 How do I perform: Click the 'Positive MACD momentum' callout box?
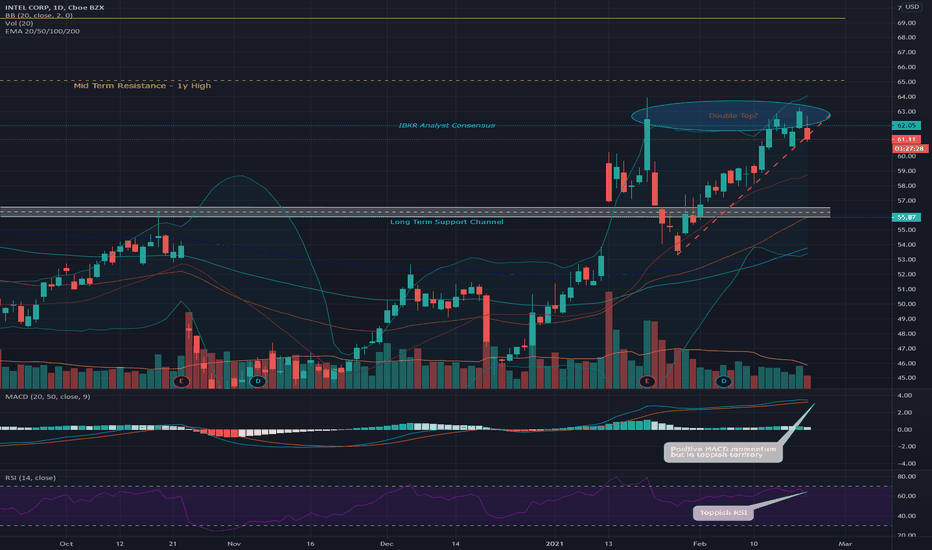coord(723,452)
